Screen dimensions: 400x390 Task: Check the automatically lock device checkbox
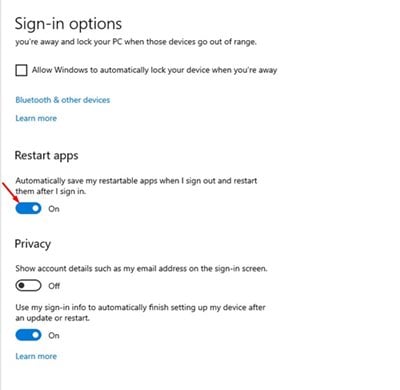pos(21,70)
